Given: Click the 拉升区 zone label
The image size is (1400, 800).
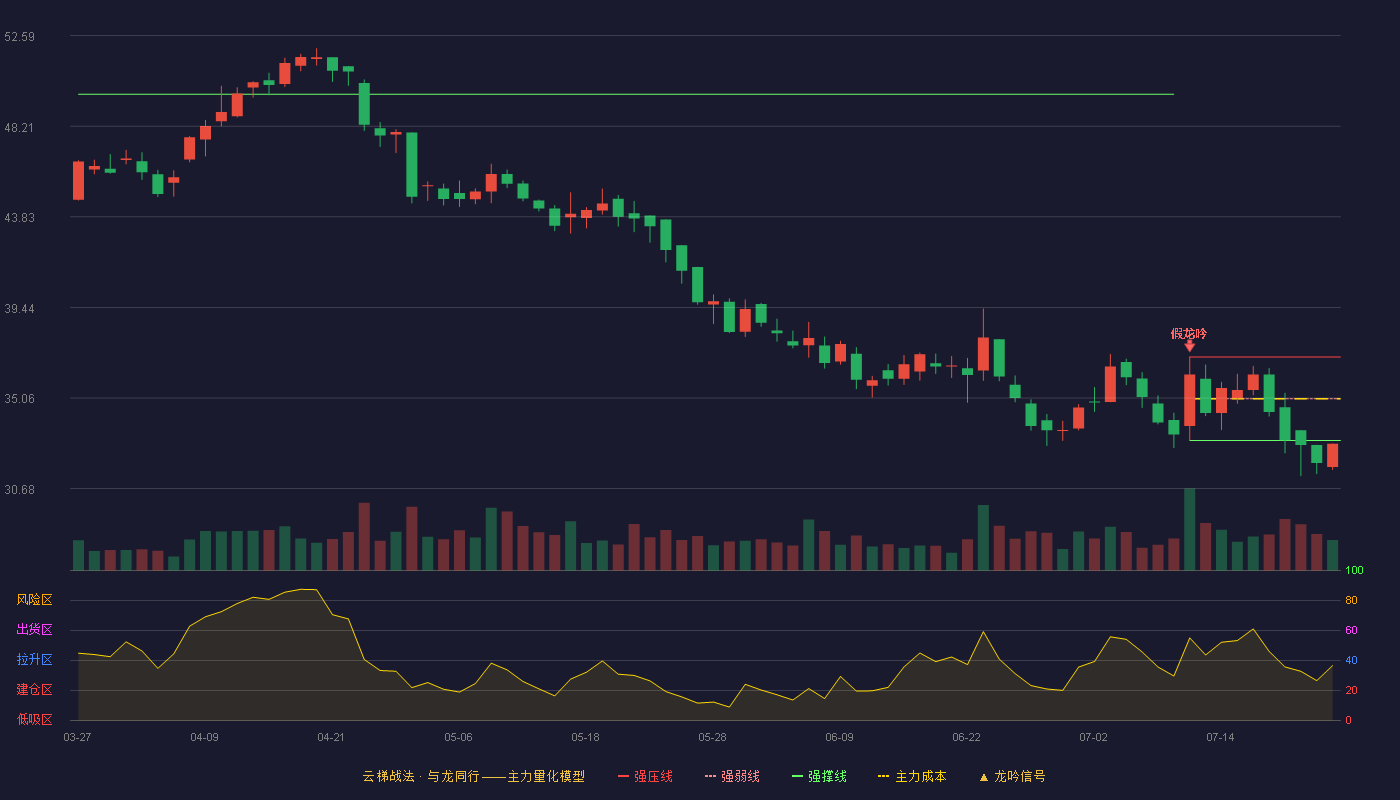Looking at the screenshot, I should 34,660.
